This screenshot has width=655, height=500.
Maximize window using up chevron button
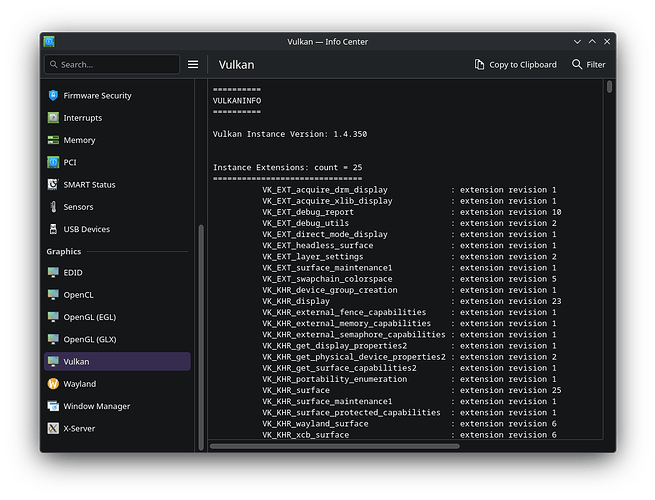click(x=592, y=41)
